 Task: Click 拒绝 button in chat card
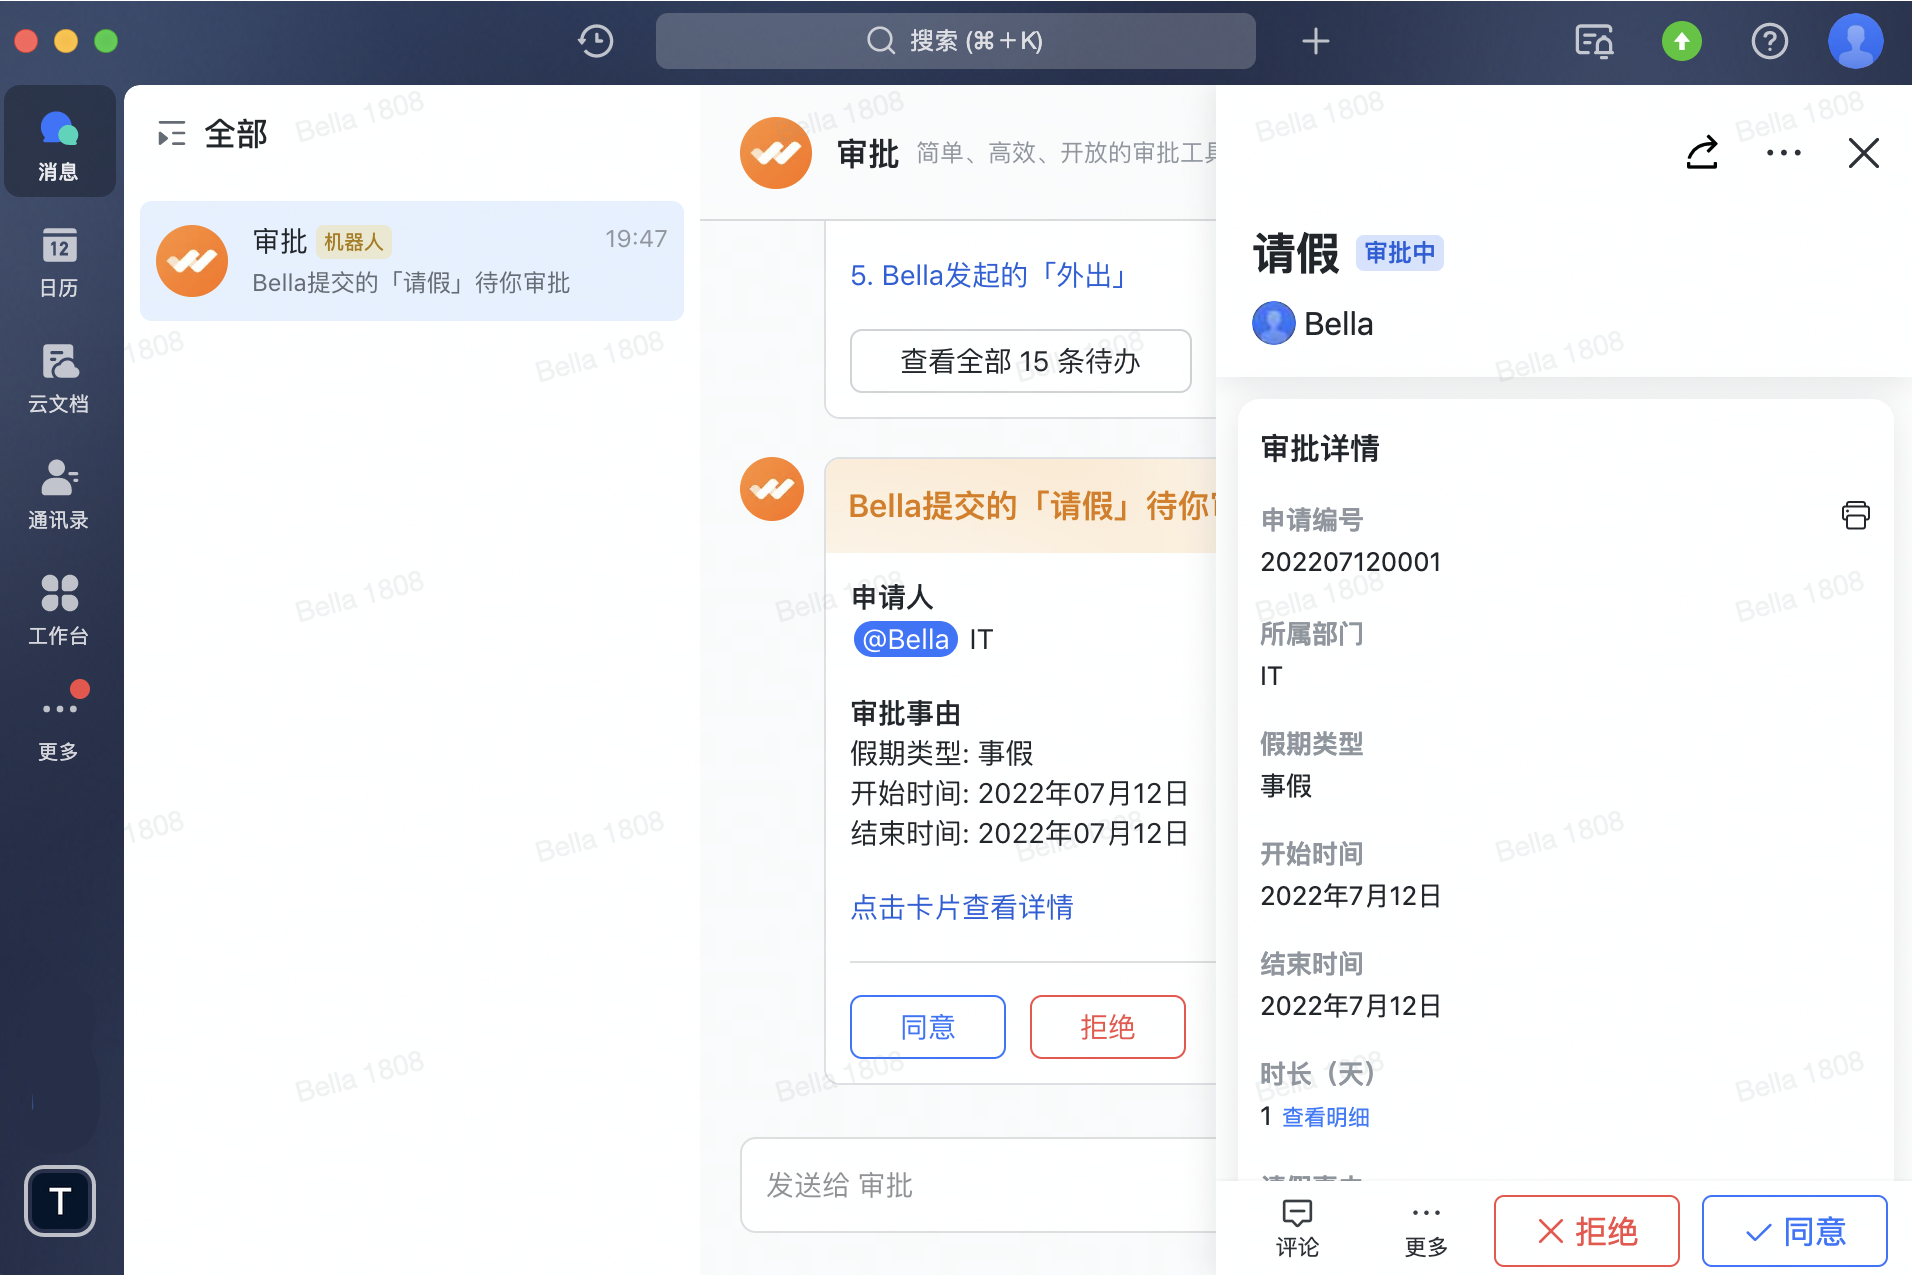1107,1027
